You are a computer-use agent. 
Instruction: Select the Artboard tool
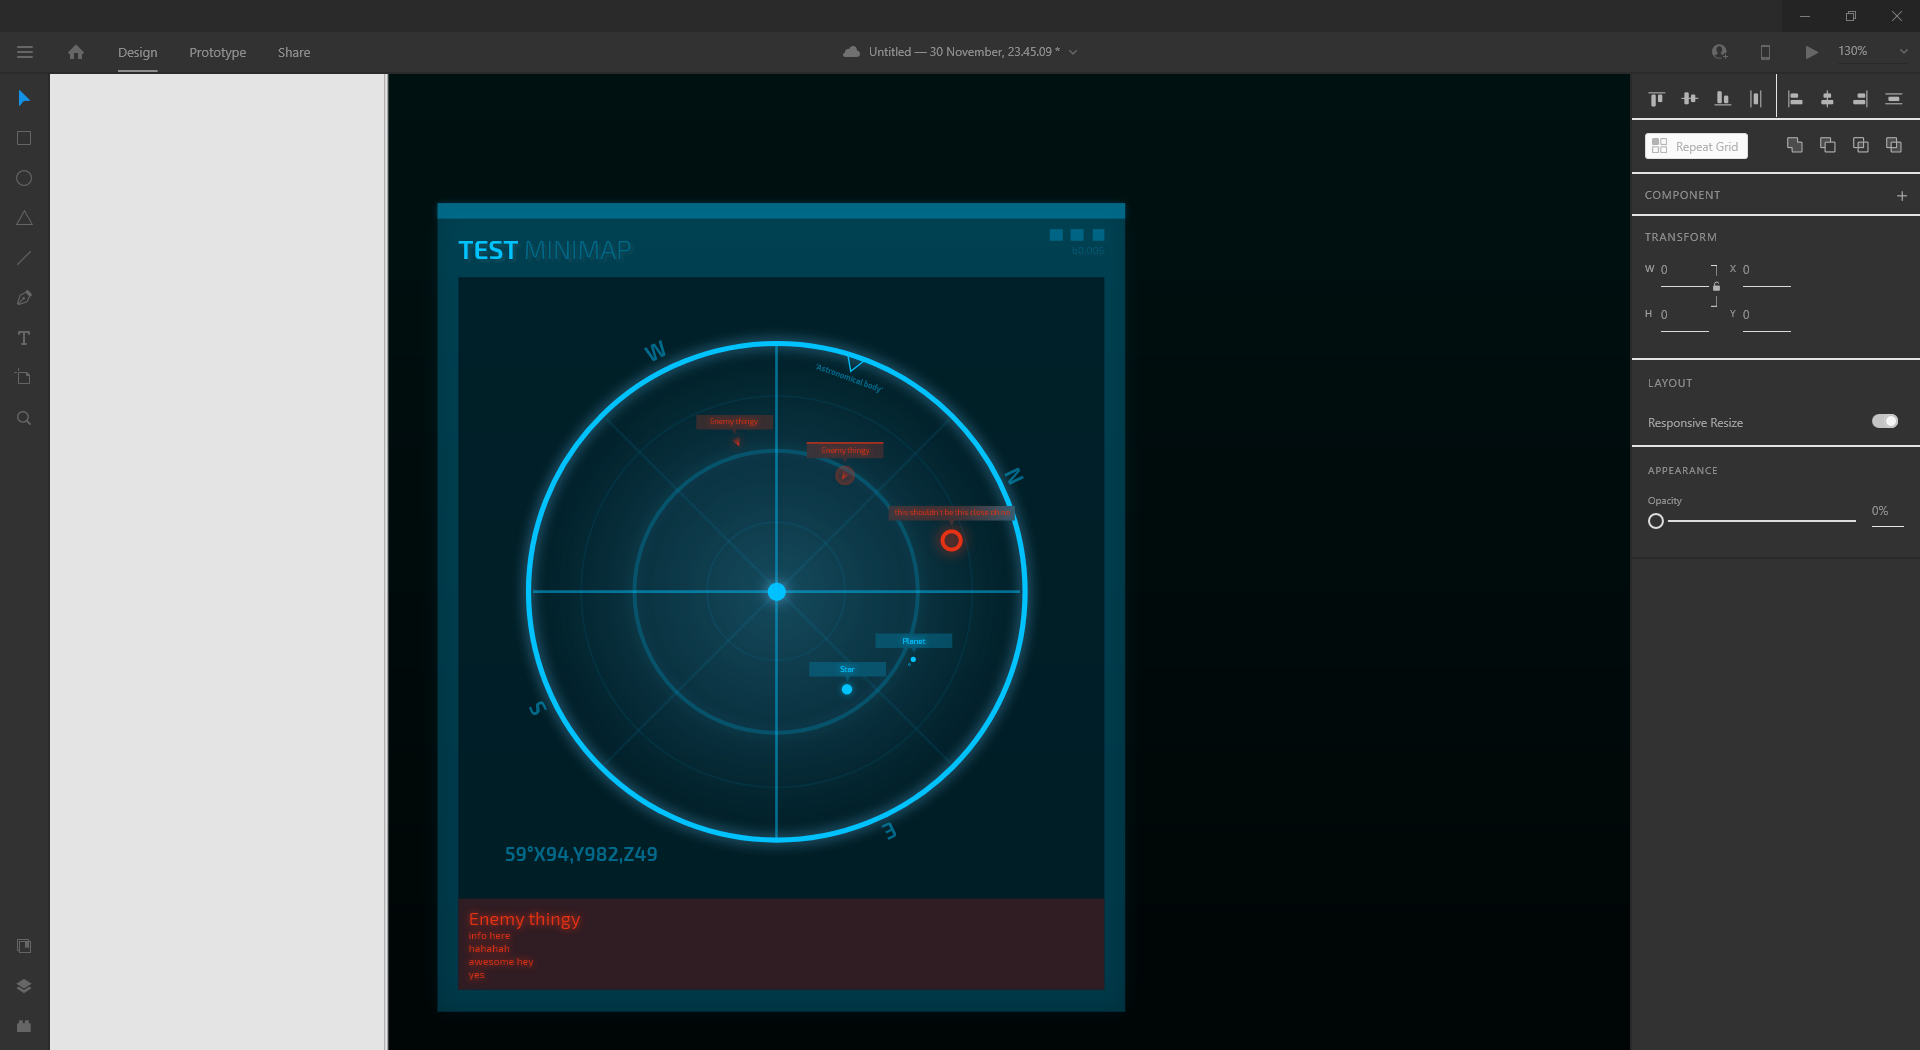pyautogui.click(x=24, y=378)
